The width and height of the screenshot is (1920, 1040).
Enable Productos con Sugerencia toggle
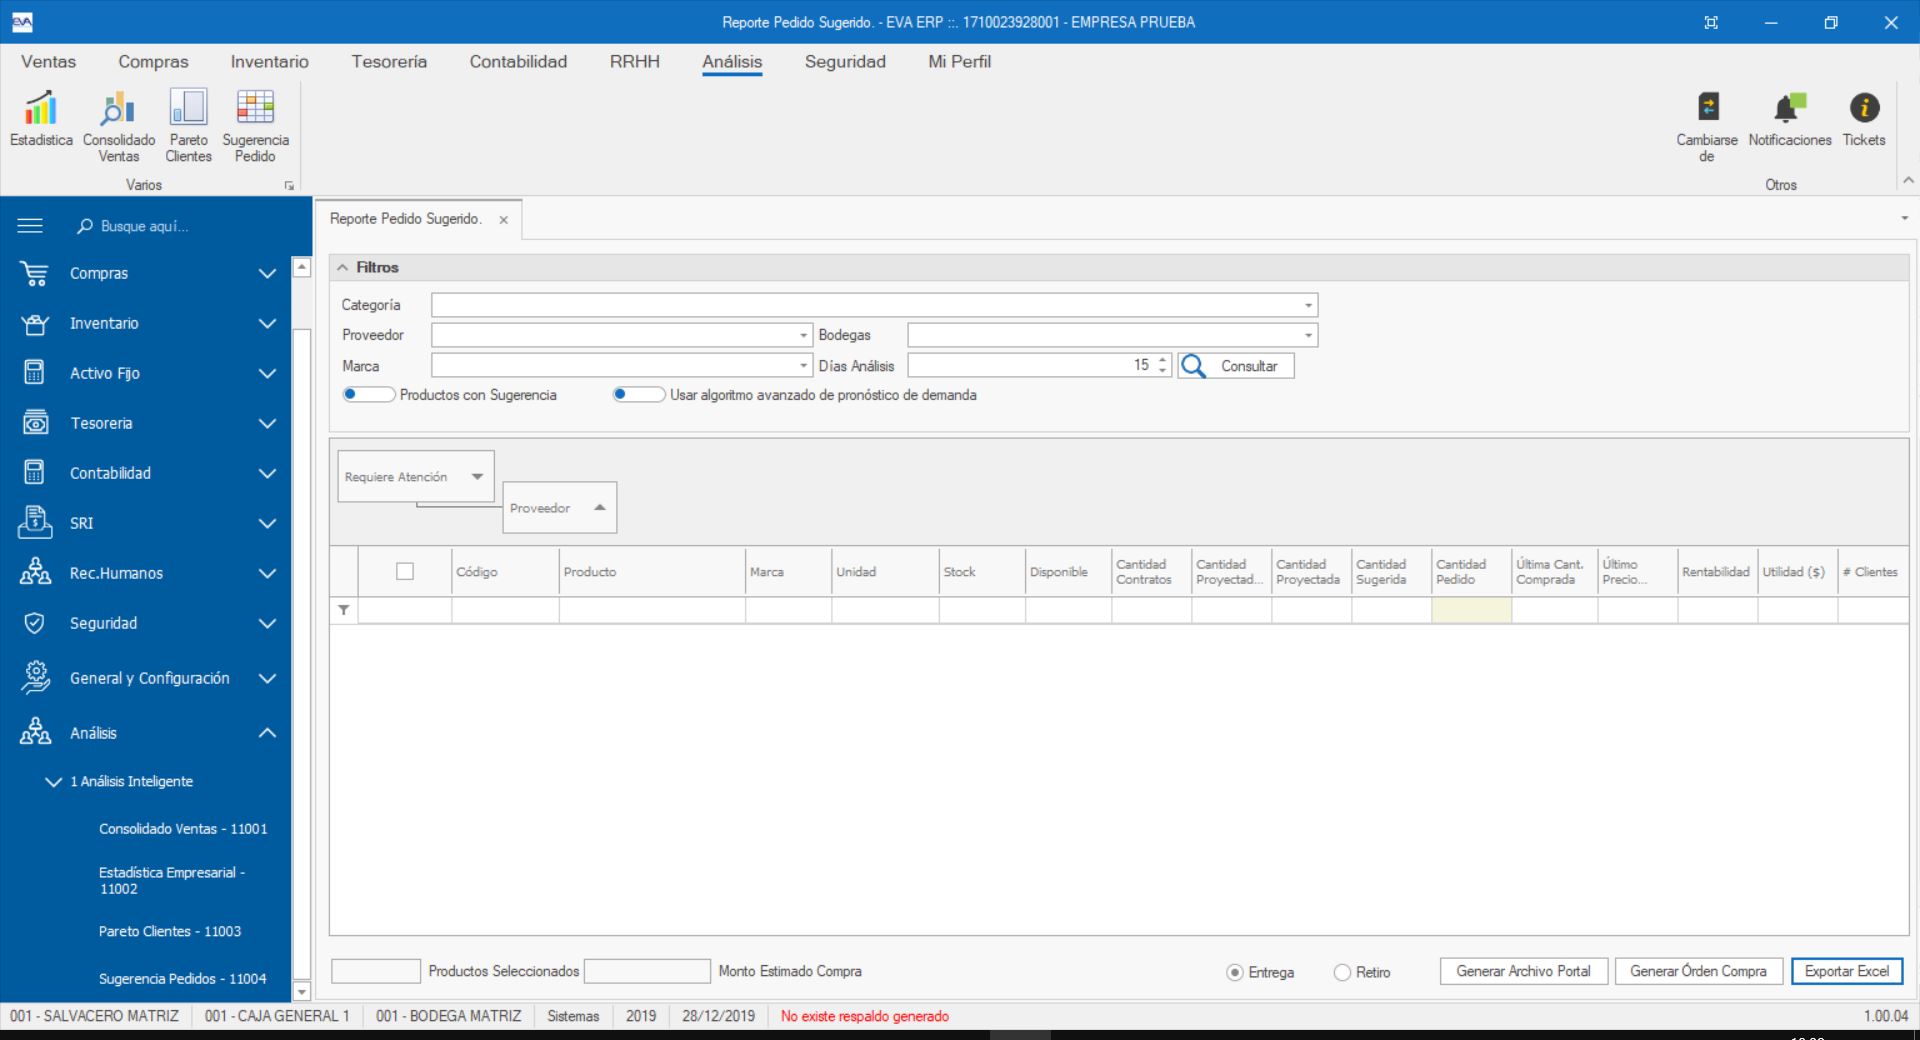coord(368,395)
